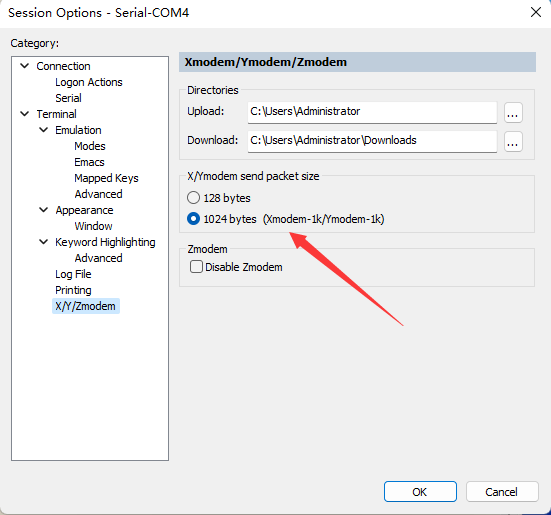Collapse the Appearance subcategory
The height and width of the screenshot is (515, 551).
(44, 210)
